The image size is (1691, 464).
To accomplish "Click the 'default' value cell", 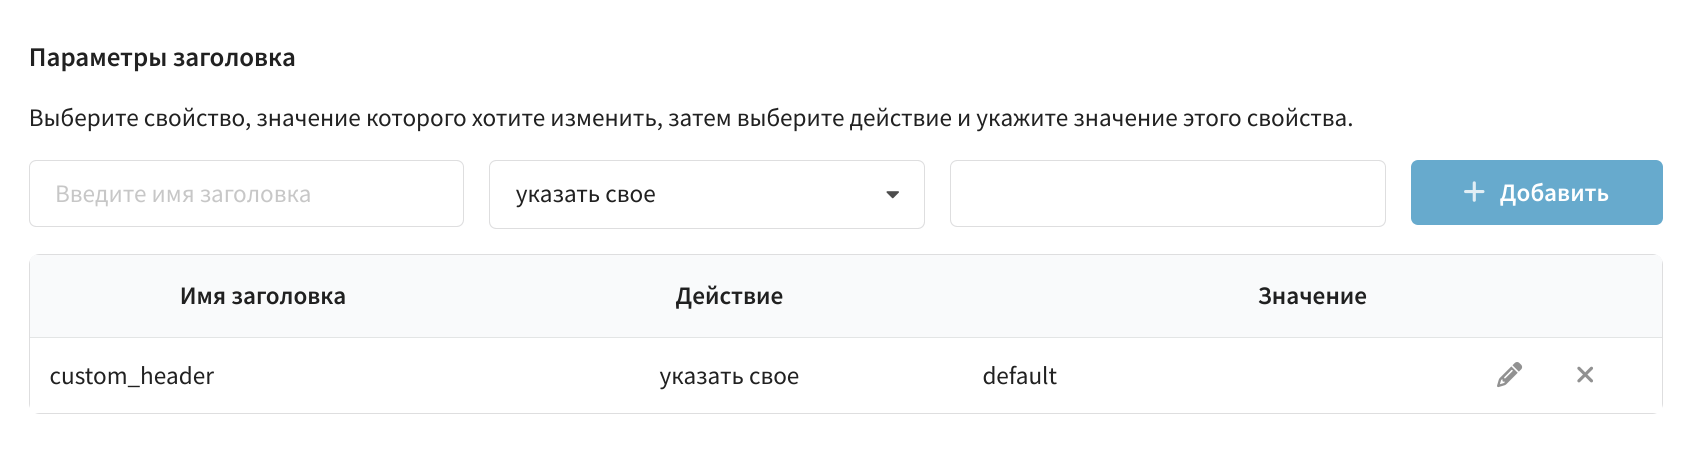I will pyautogui.click(x=1019, y=376).
